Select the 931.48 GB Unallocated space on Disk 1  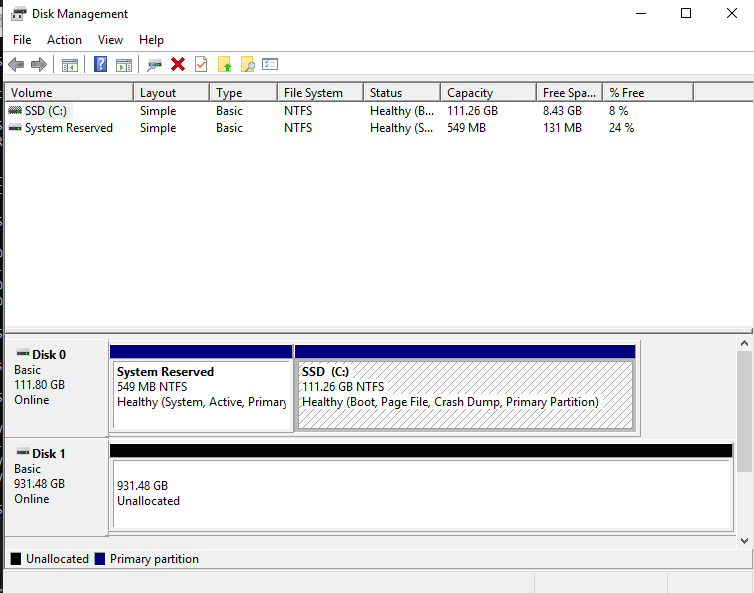click(x=421, y=487)
